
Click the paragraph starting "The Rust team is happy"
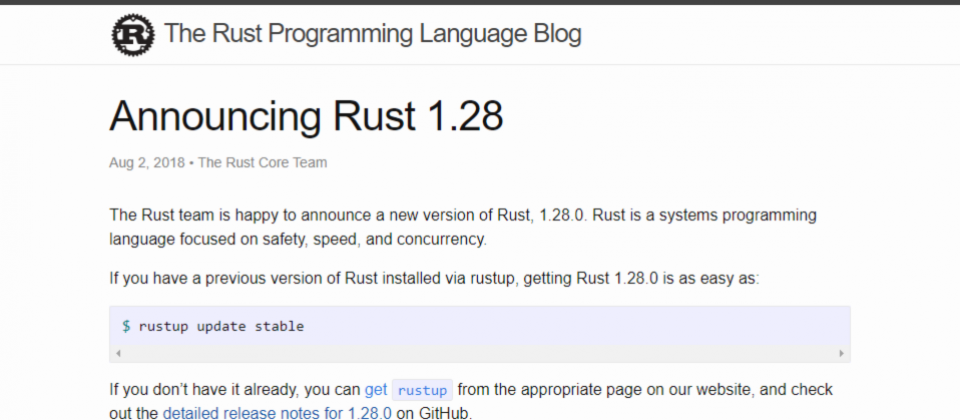click(x=463, y=227)
